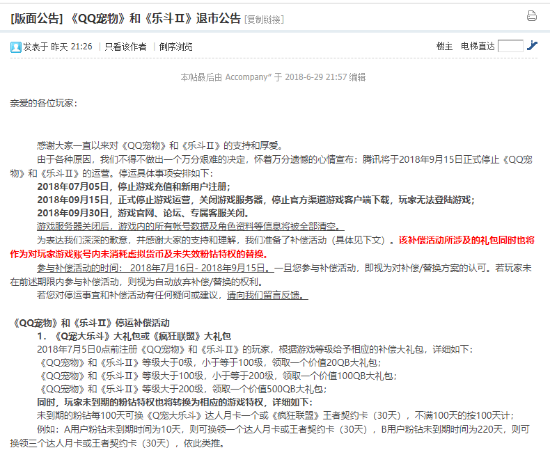Click the 亲爱的各位玩家 greeting line
Screen dimensions: 550x457
(x=43, y=103)
